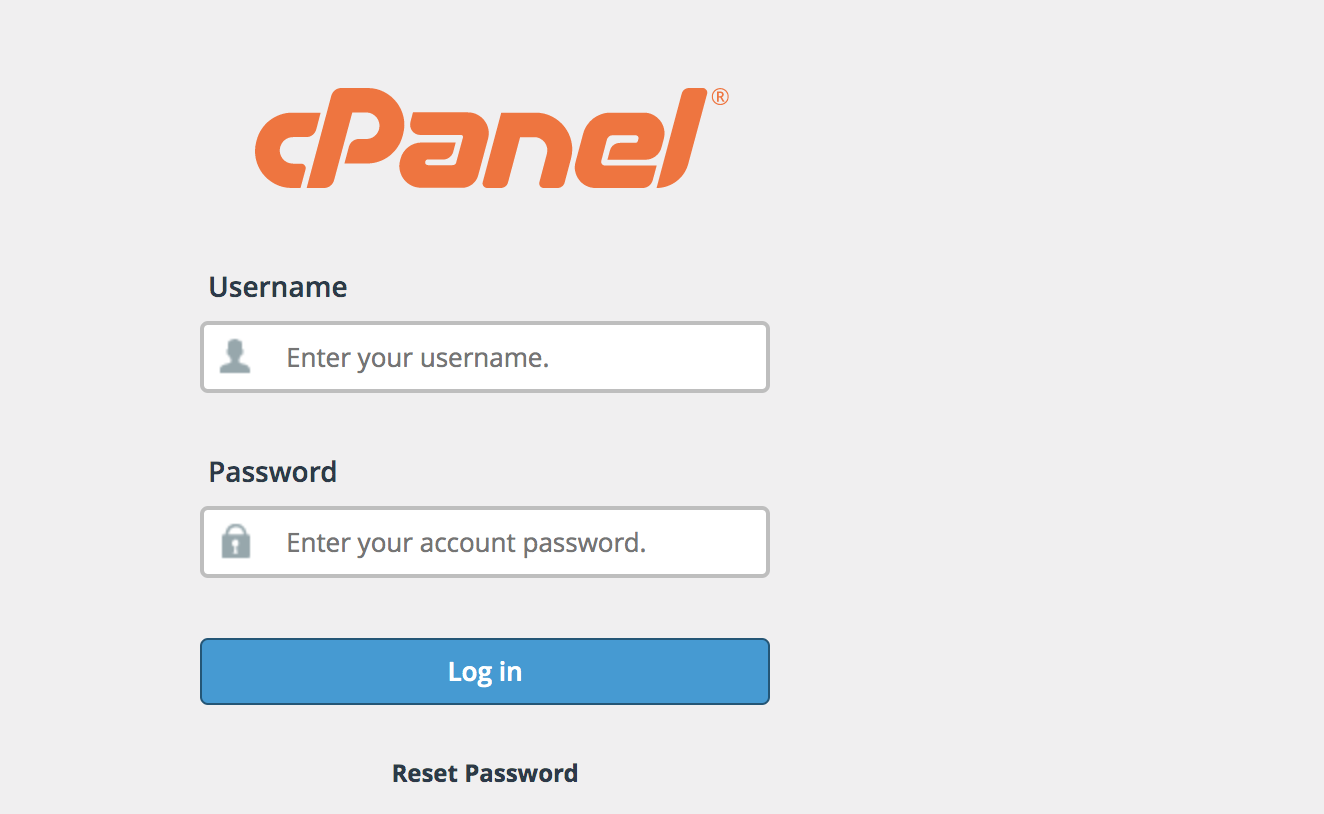Click the left edge of Log in button
This screenshot has width=1324, height=814.
coord(215,671)
